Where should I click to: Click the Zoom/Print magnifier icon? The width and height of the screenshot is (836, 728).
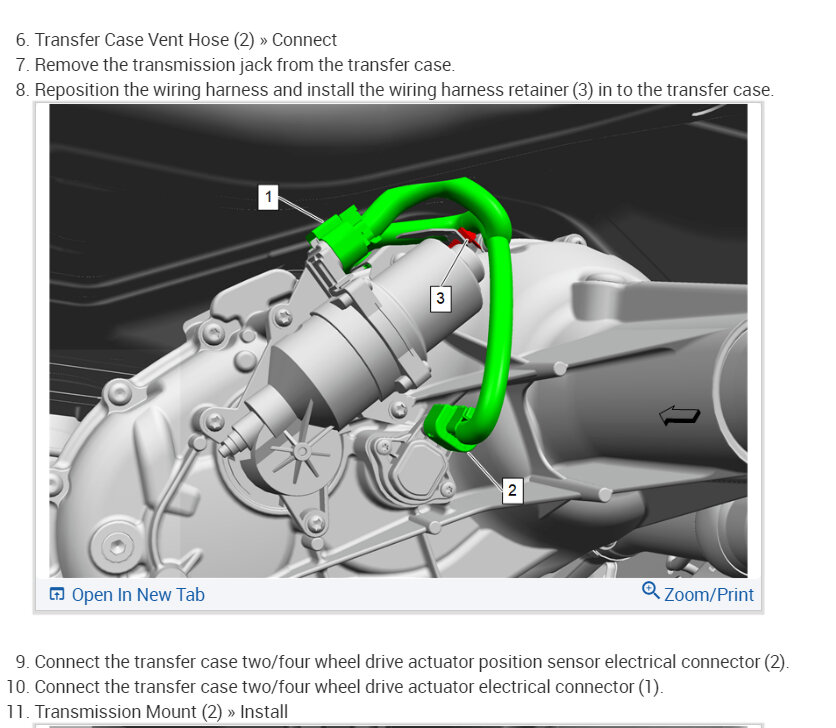coord(650,590)
